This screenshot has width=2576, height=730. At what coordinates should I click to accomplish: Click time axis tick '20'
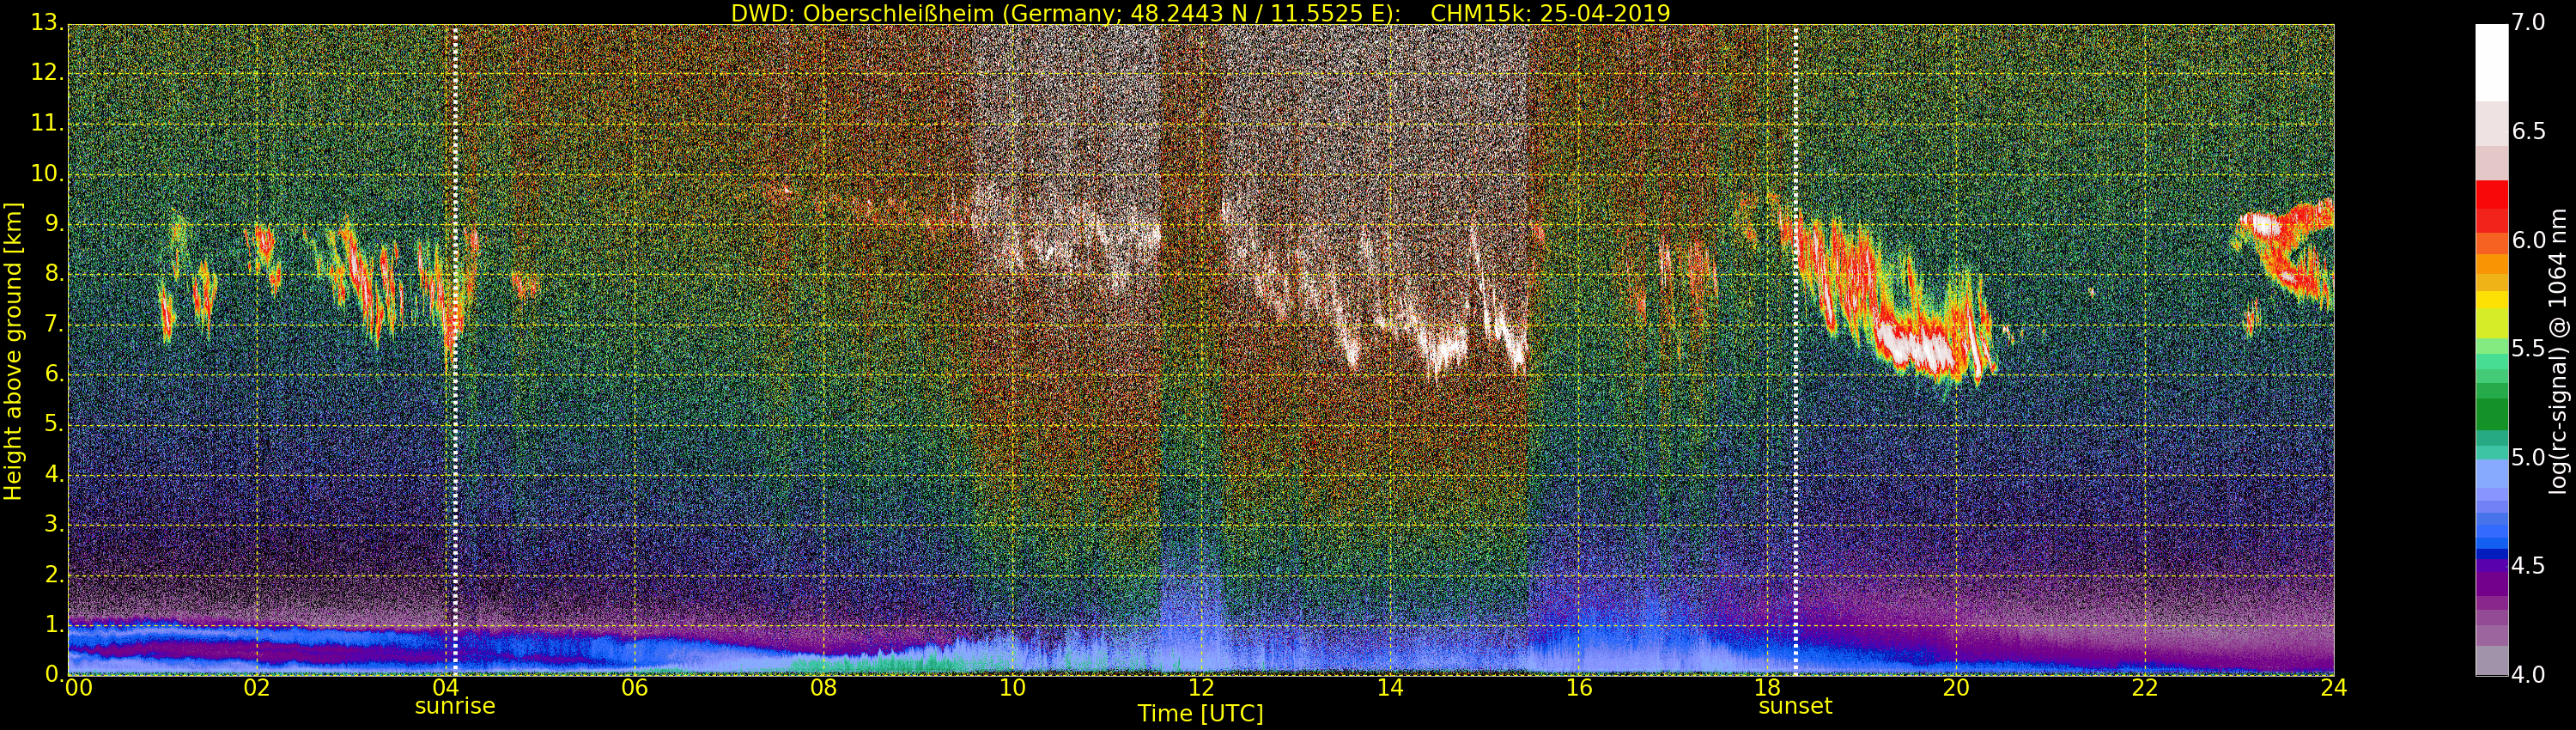[1956, 687]
